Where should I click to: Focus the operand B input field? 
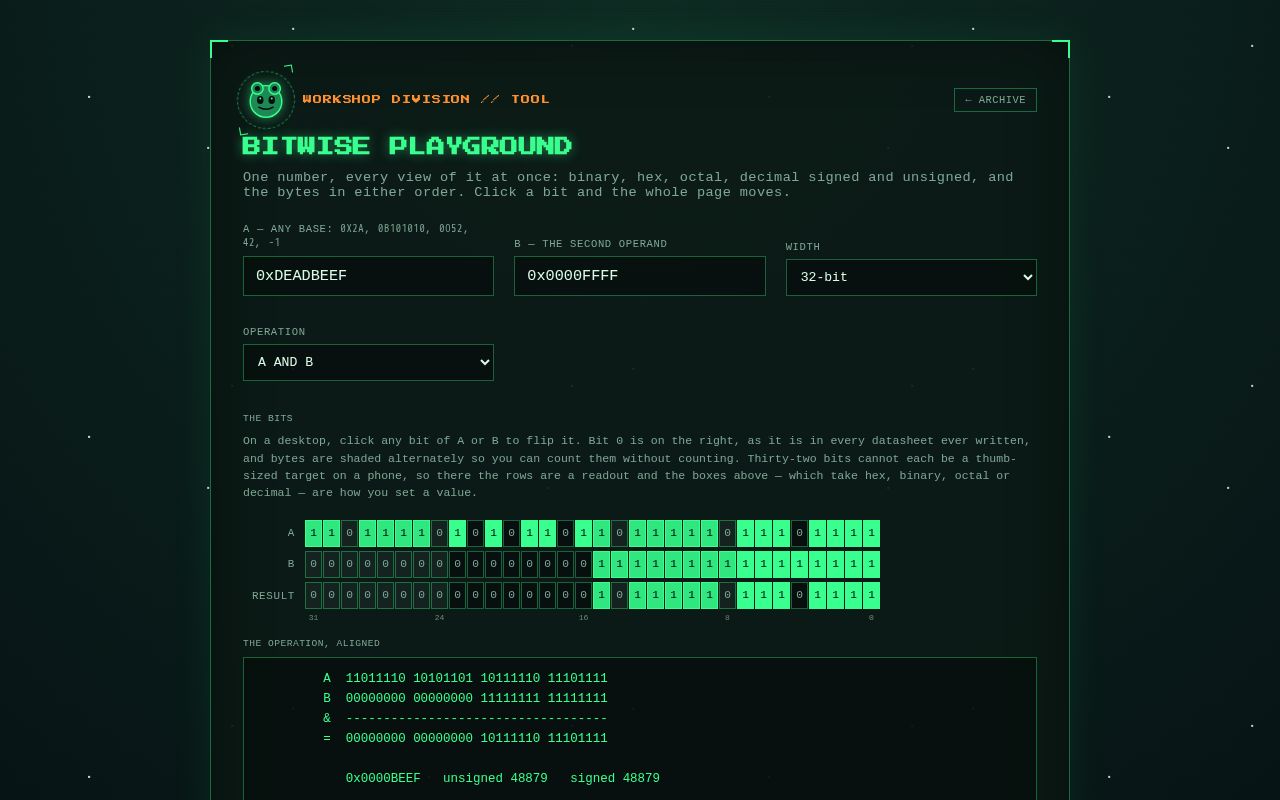(640, 276)
